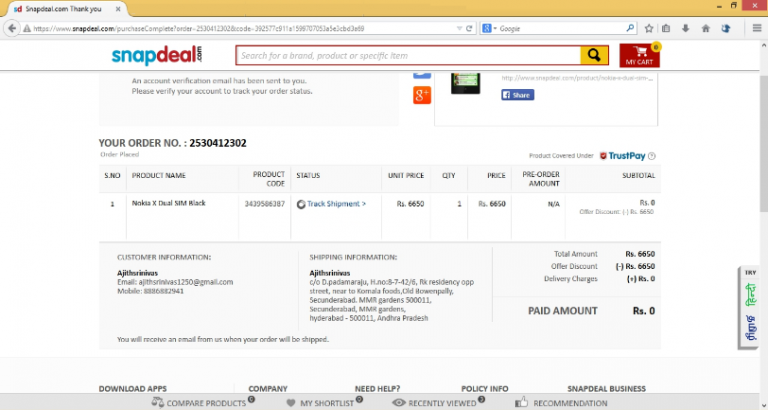Open the bookmarks list icon
This screenshot has width=768, height=410.
click(x=666, y=28)
